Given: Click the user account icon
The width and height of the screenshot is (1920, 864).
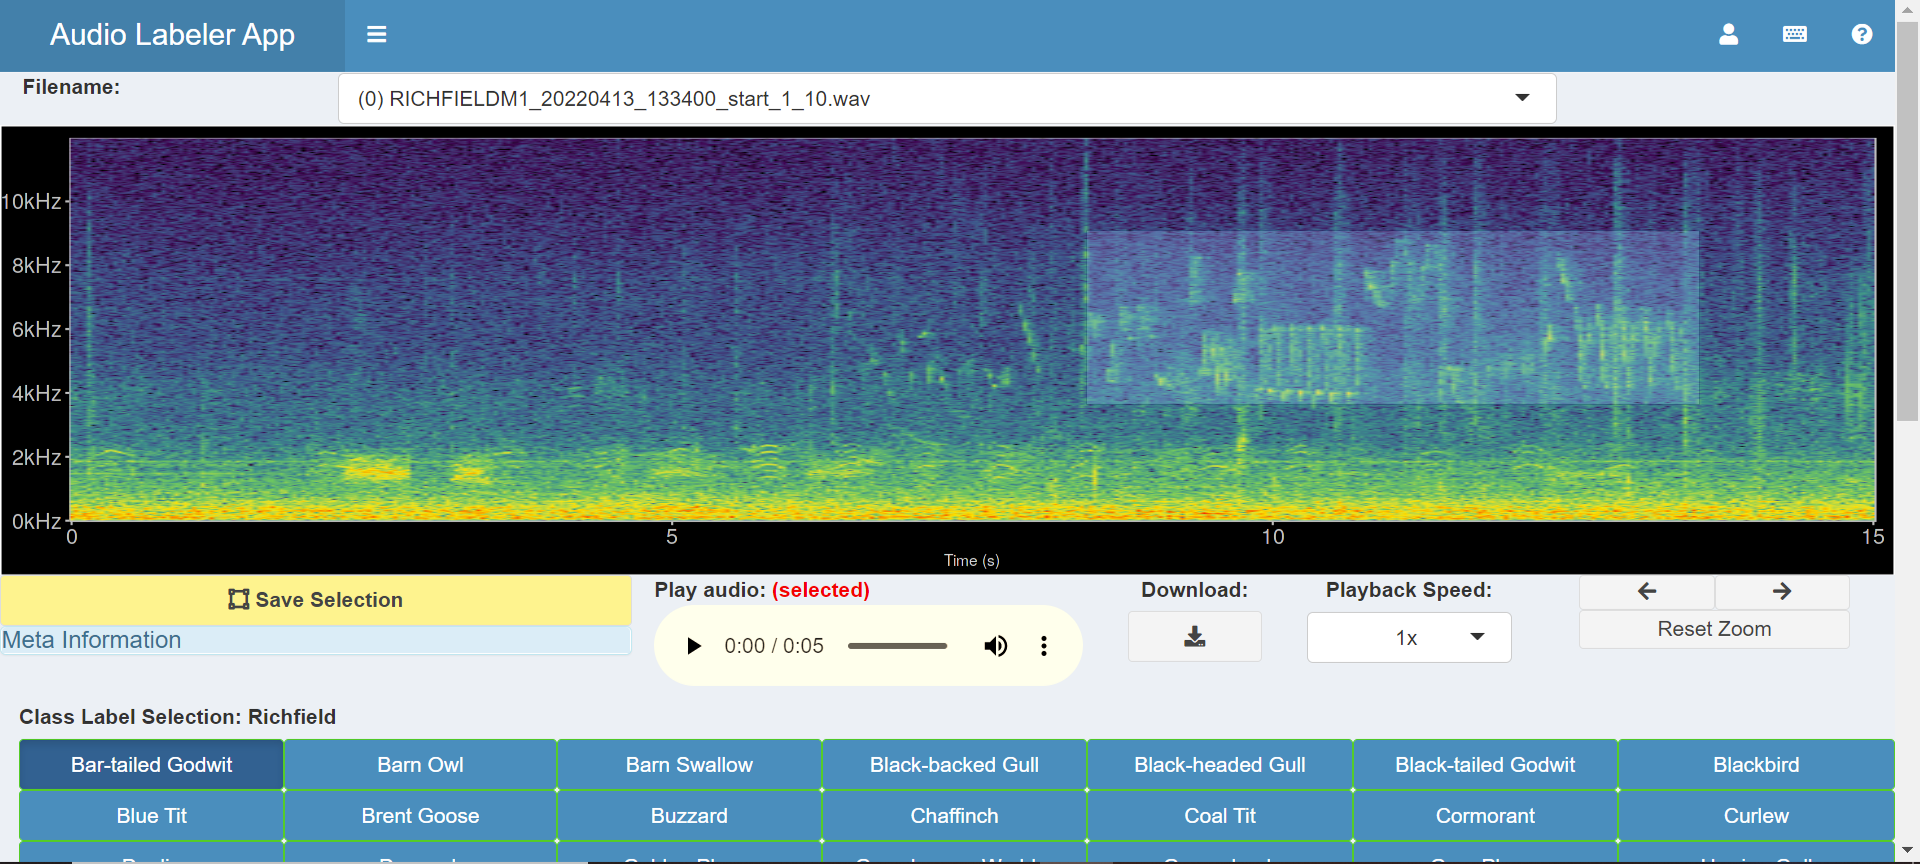Looking at the screenshot, I should point(1728,35).
